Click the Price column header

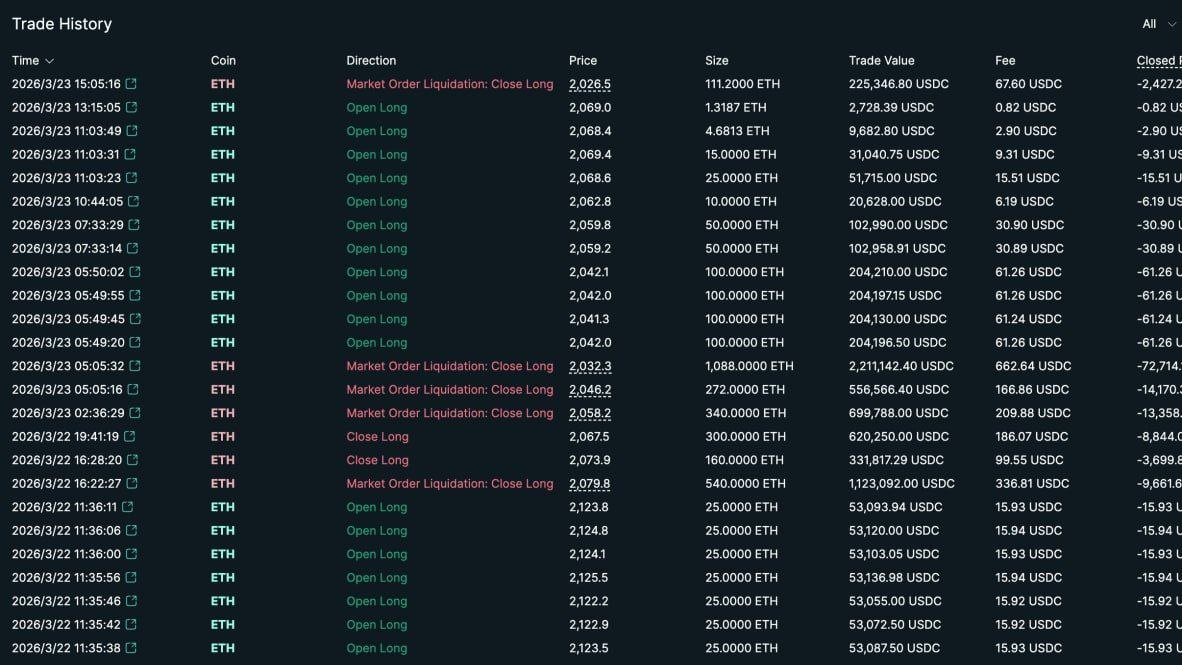tap(583, 61)
